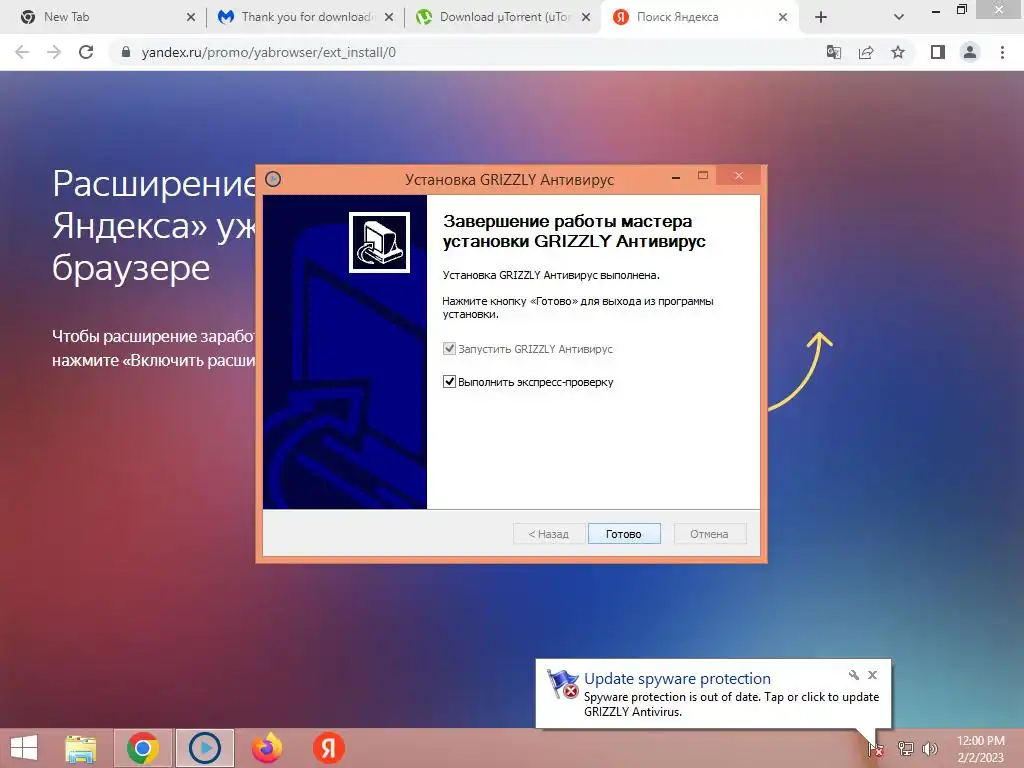Screen dimensions: 1024x768
Task: Launch Yandex Browser from taskbar
Action: (328, 748)
